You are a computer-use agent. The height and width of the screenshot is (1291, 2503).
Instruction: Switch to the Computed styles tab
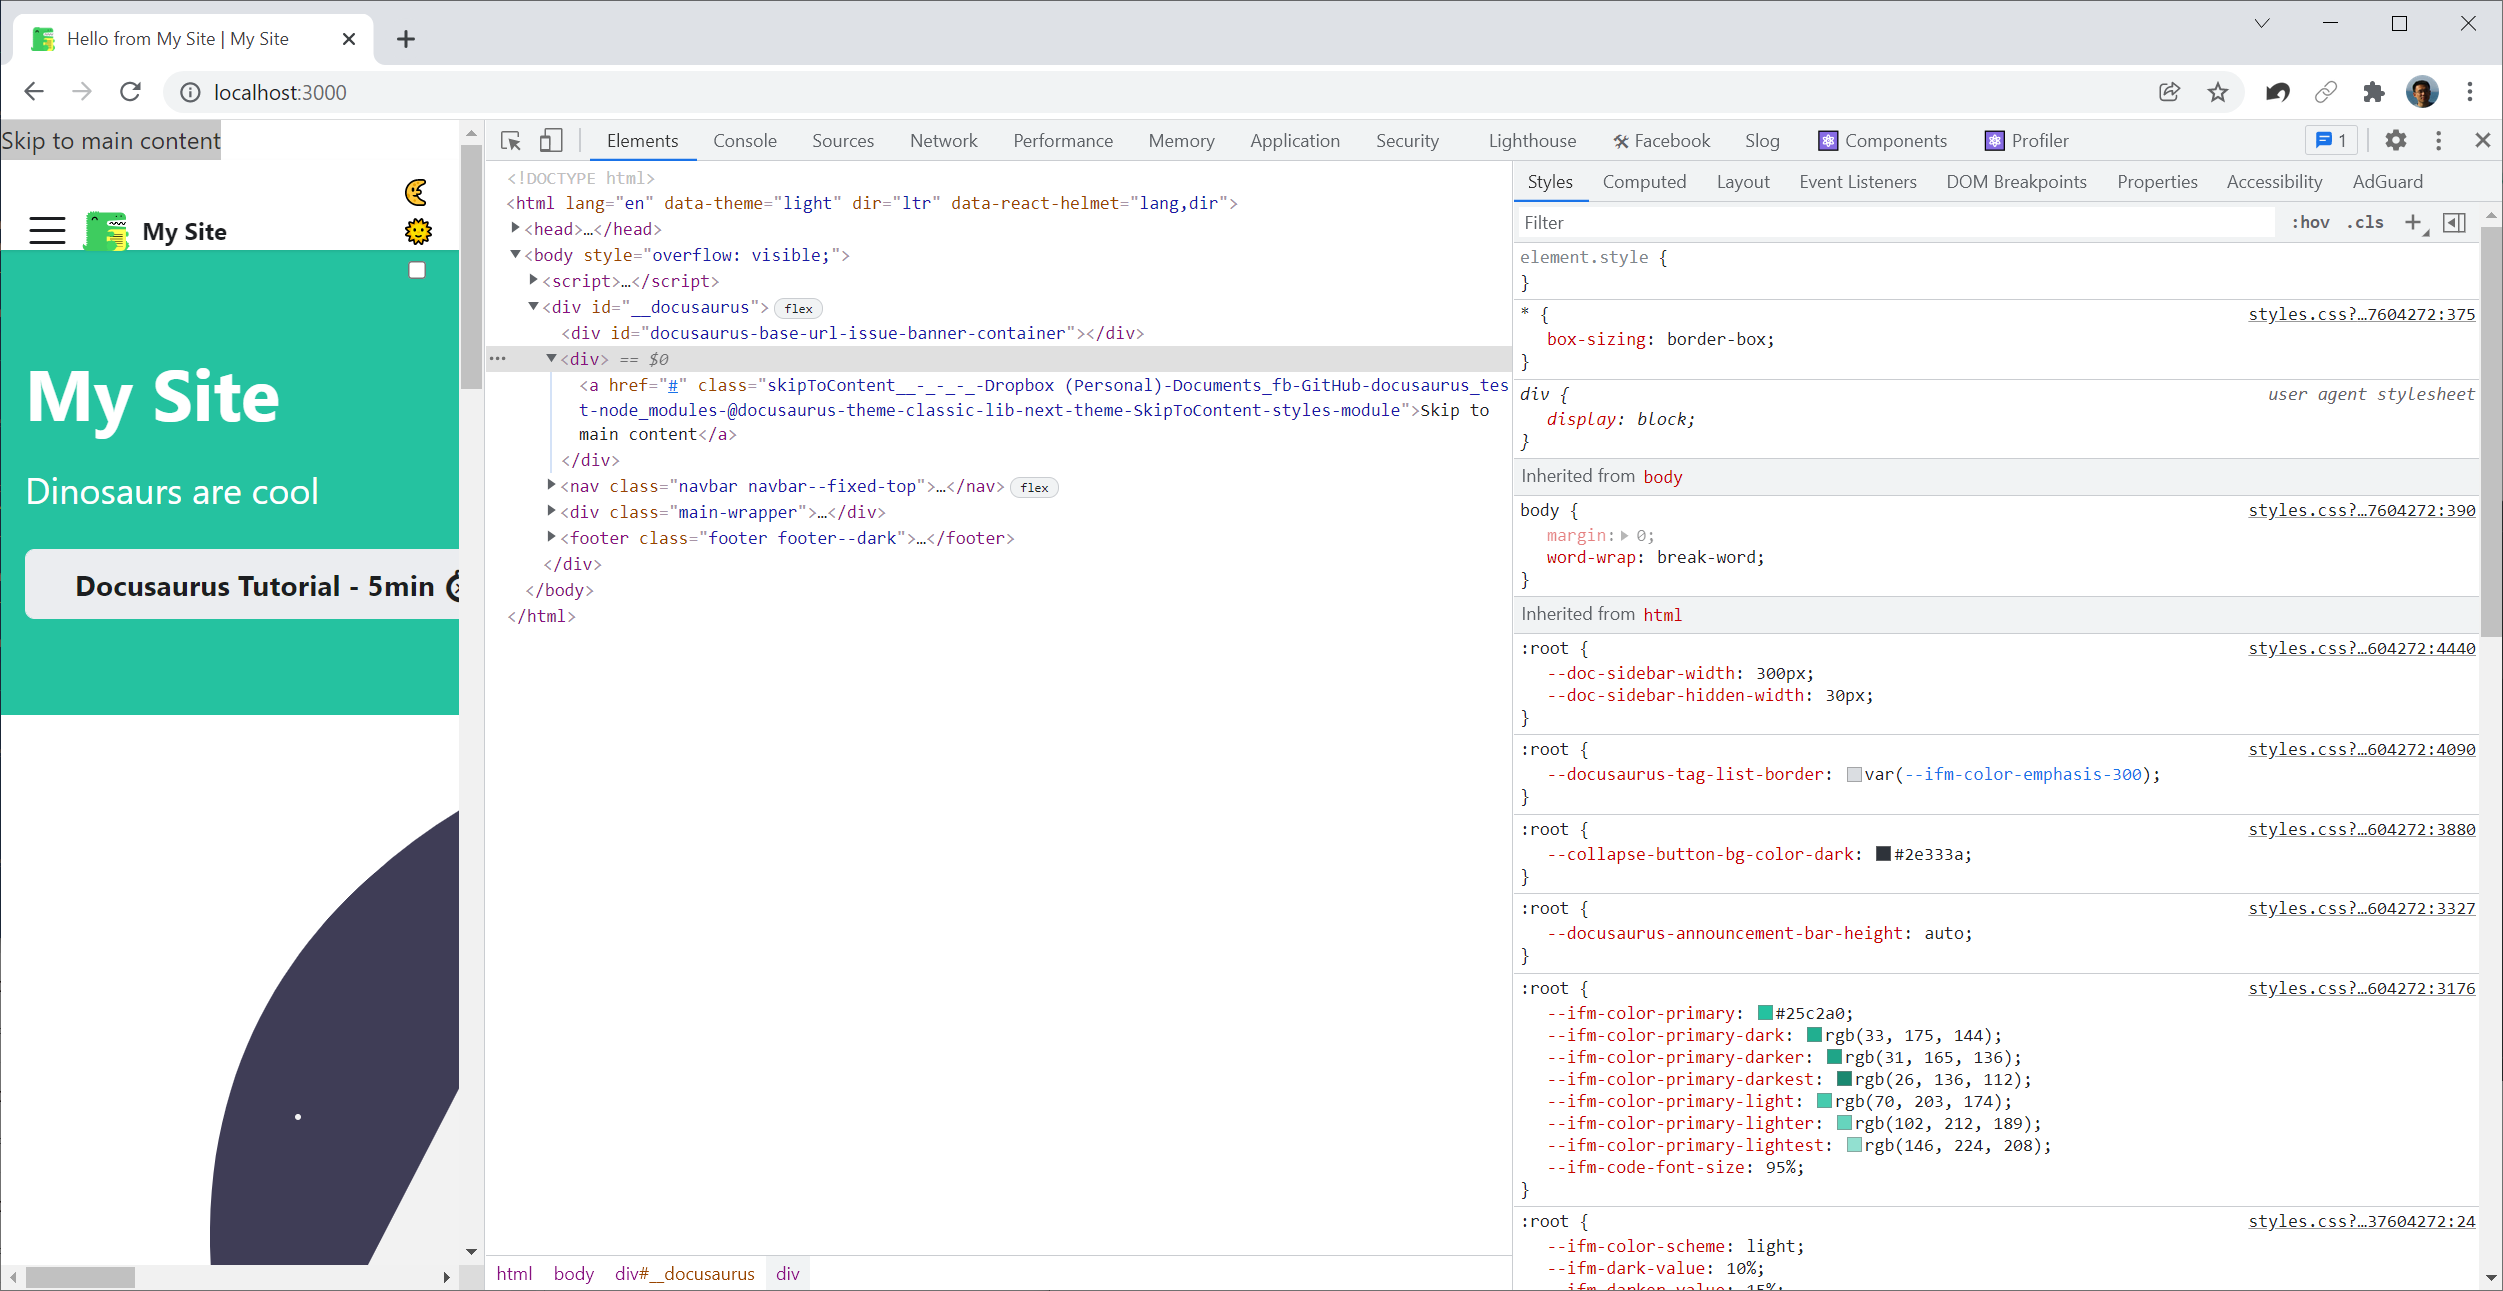point(1644,182)
